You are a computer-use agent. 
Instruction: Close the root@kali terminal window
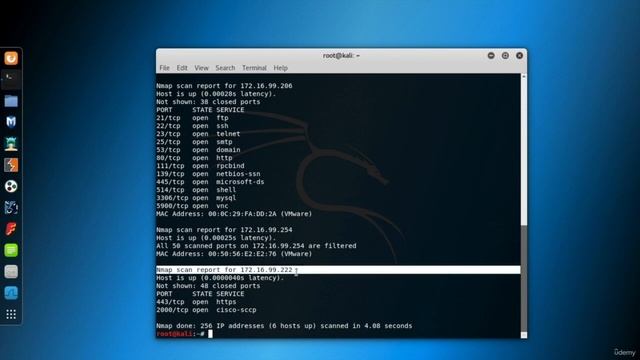click(x=519, y=56)
